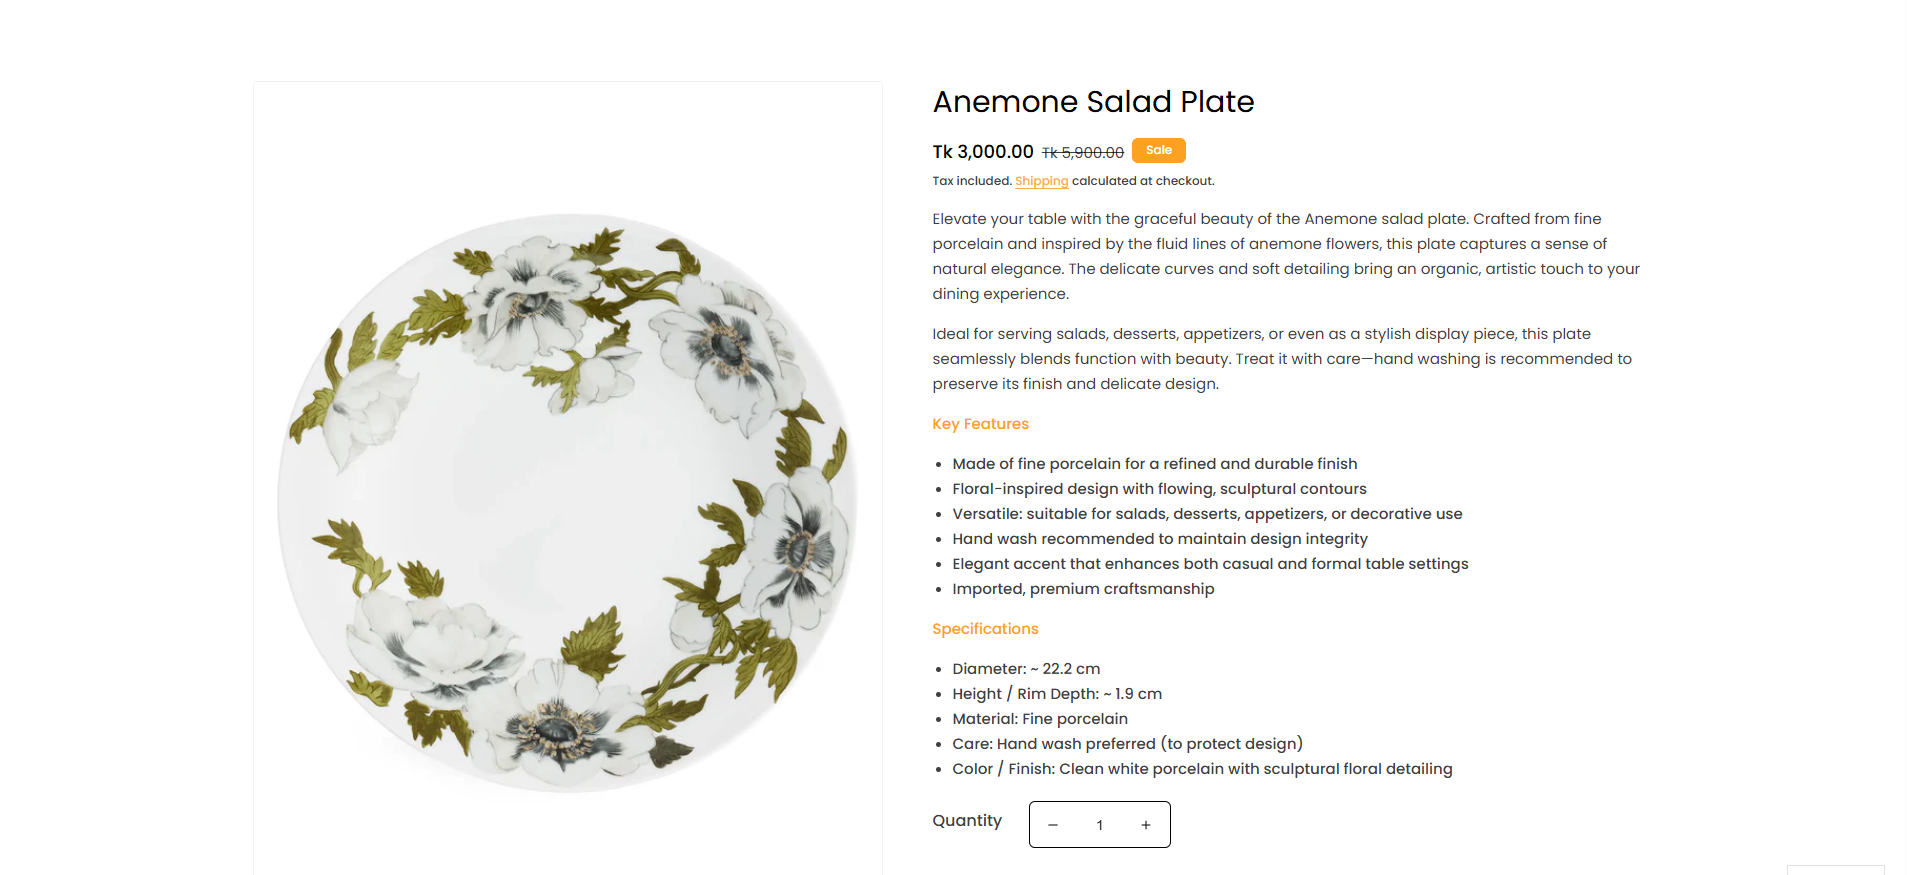Click the Height / Rim Depth specification

[x=1056, y=694]
